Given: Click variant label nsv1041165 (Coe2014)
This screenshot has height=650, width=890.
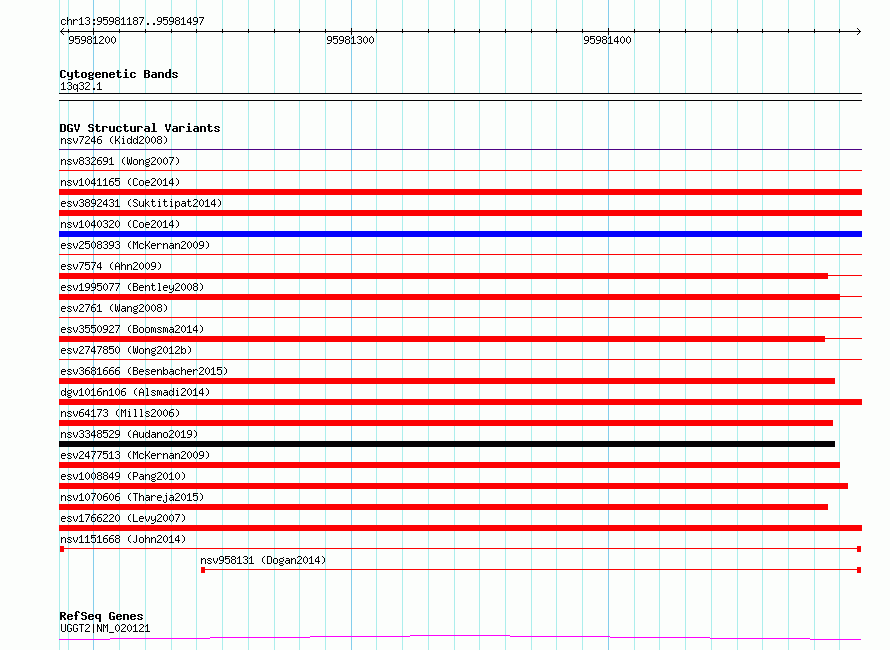Looking at the screenshot, I should click(x=120, y=182).
